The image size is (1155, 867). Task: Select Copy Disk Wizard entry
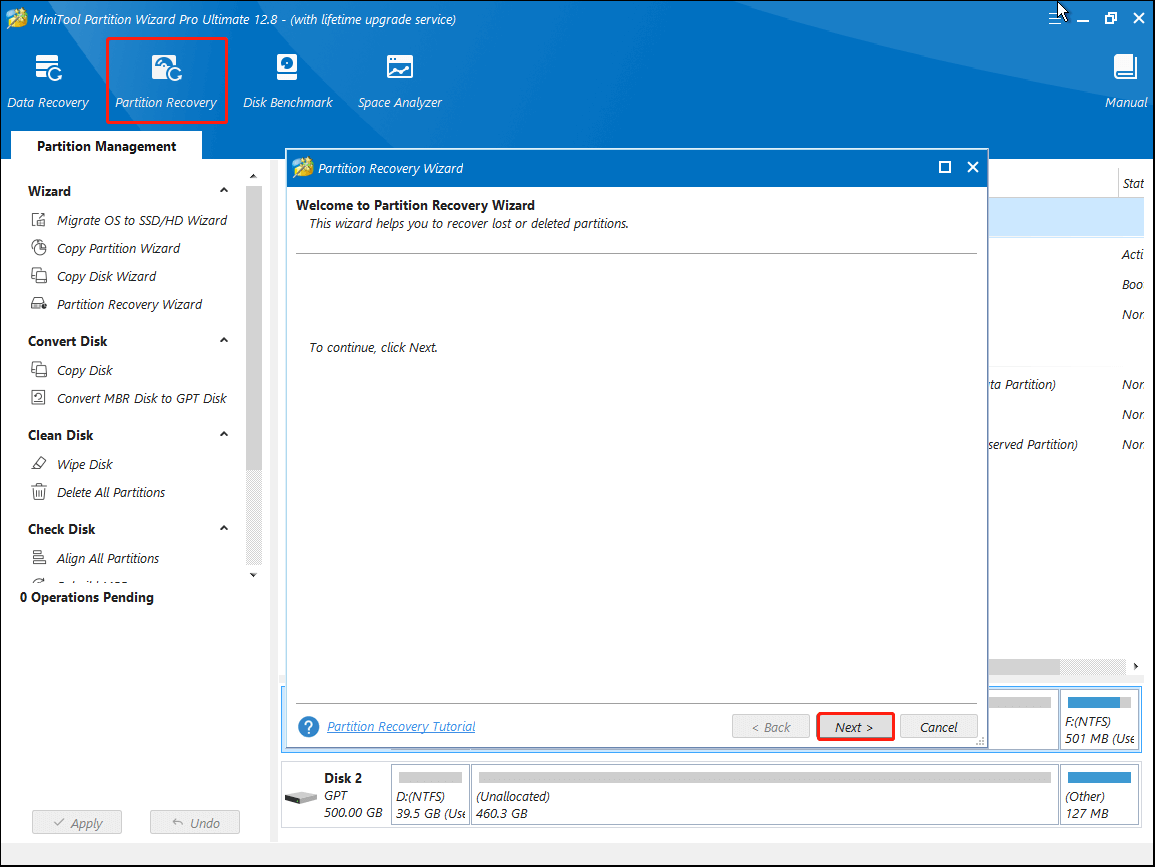pyautogui.click(x=107, y=276)
